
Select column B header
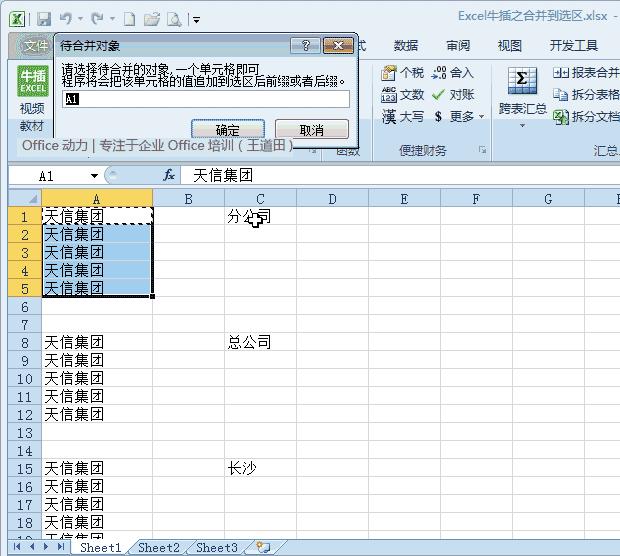[x=188, y=199]
